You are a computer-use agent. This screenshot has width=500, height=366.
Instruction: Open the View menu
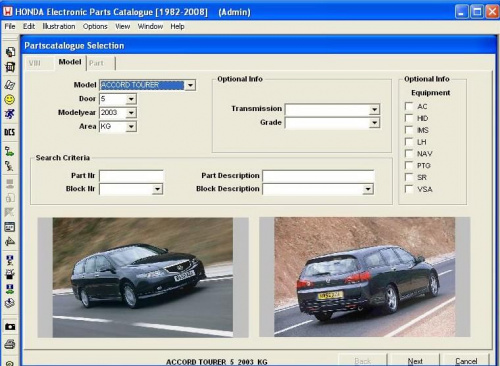(122, 26)
